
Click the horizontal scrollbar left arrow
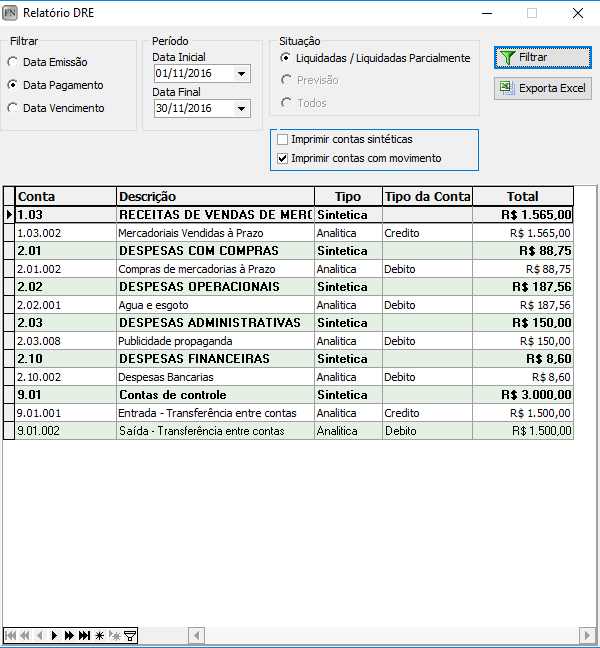[197, 635]
